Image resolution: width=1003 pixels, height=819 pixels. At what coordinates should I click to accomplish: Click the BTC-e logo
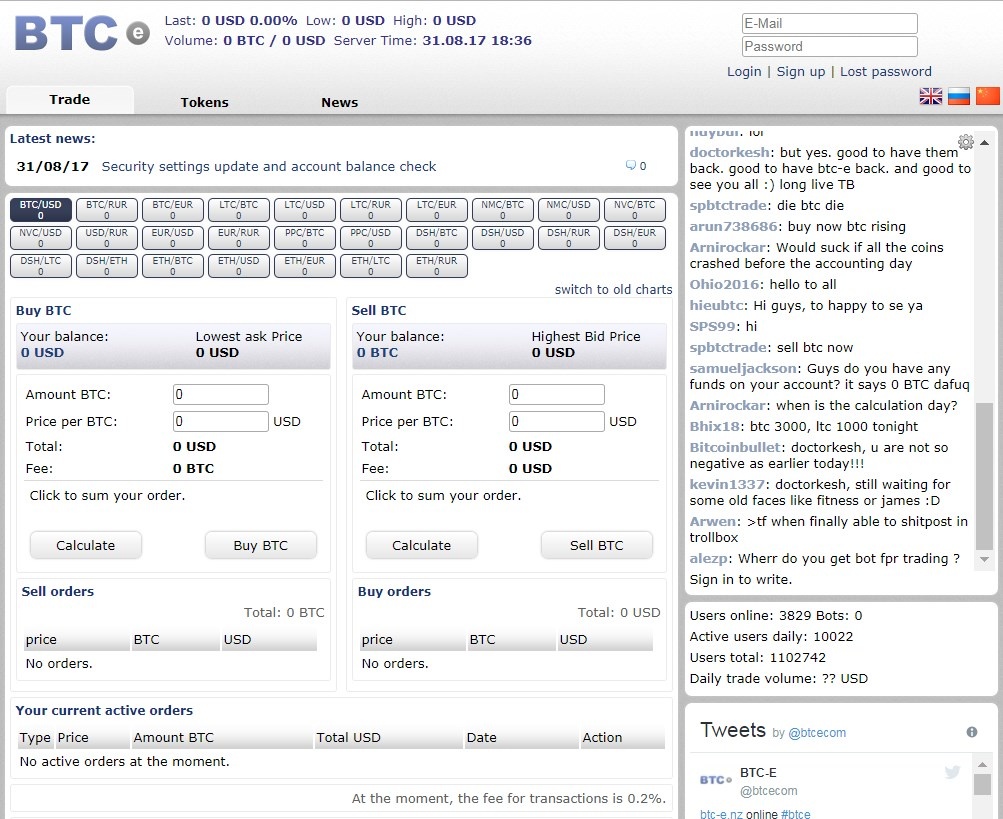[81, 32]
